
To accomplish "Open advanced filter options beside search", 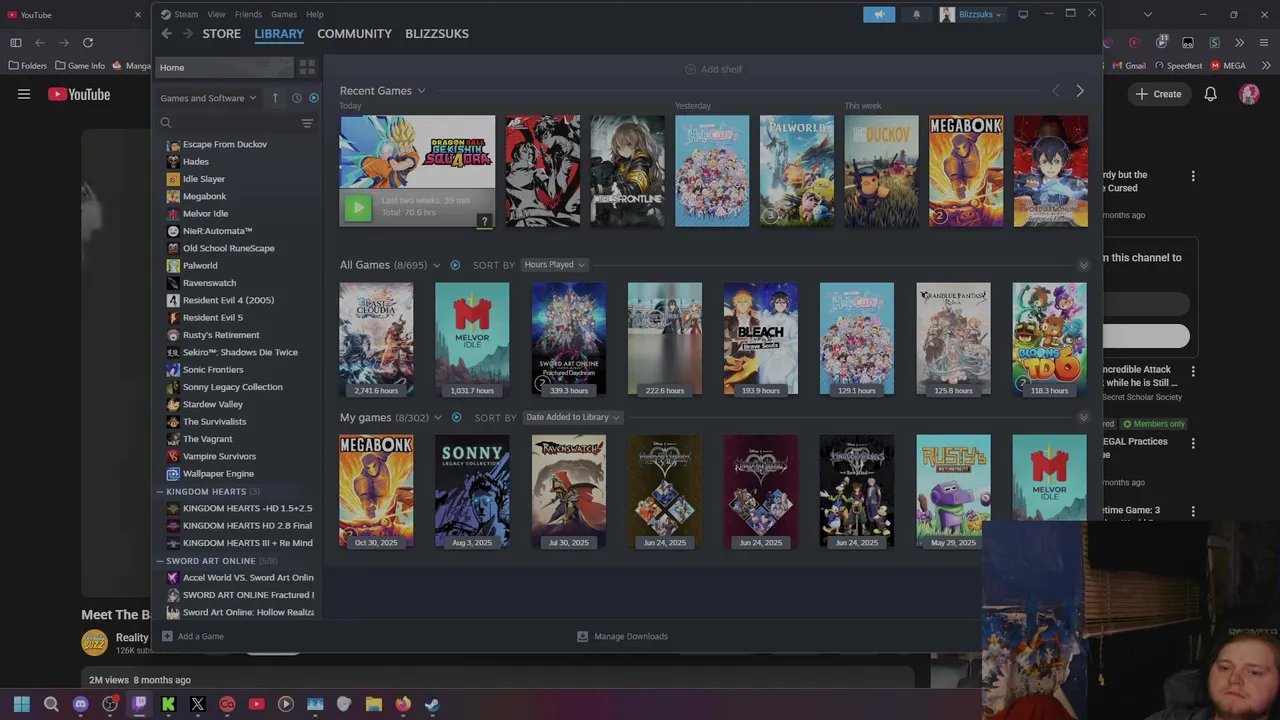I will coord(307,123).
